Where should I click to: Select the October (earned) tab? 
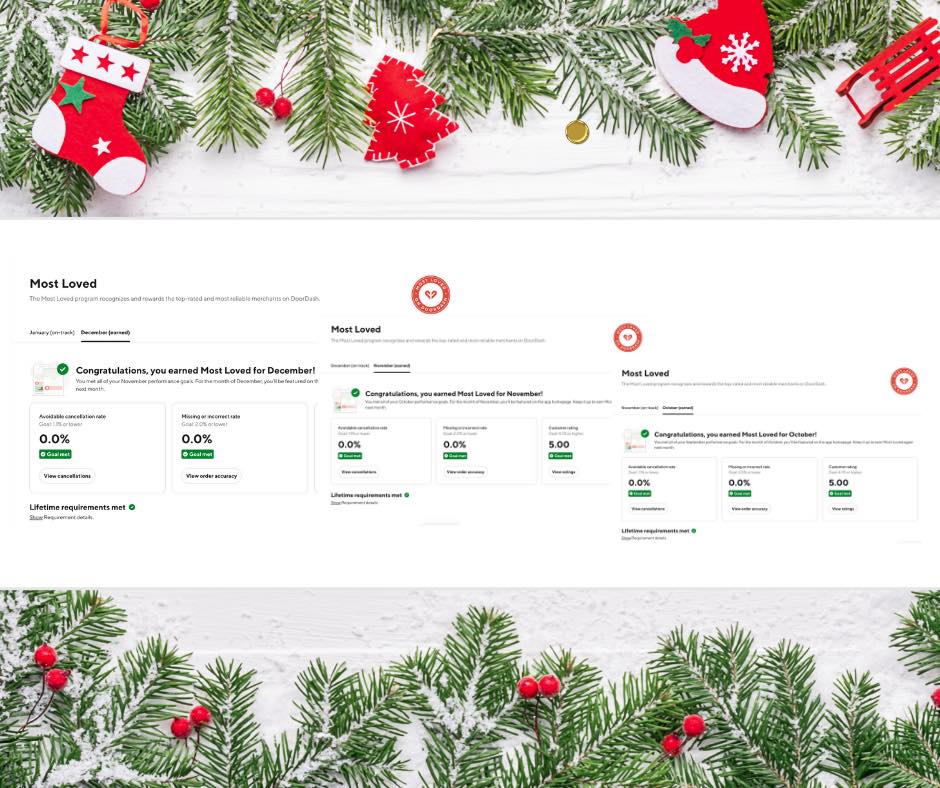pos(678,408)
